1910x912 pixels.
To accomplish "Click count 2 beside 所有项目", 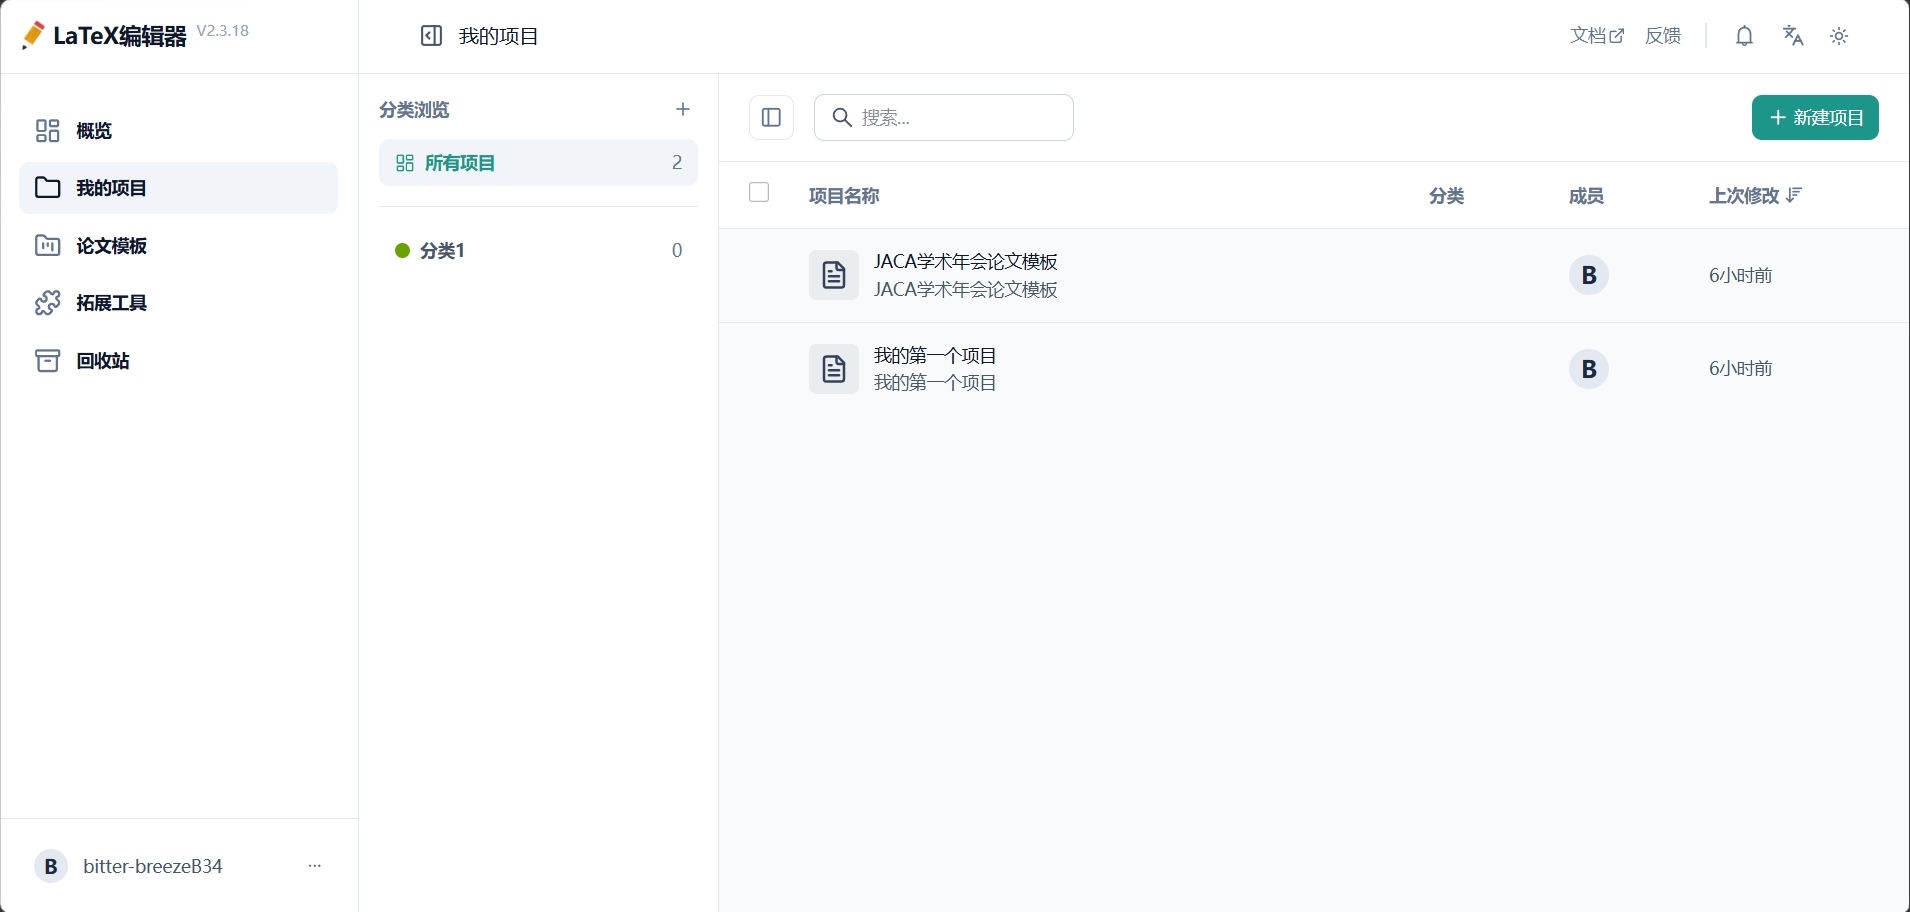I will click(x=677, y=163).
